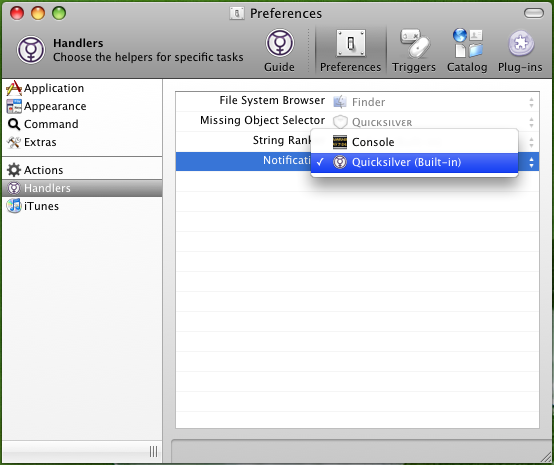Click the Missing Object Selector label
This screenshot has height=465, width=554.
(263, 121)
